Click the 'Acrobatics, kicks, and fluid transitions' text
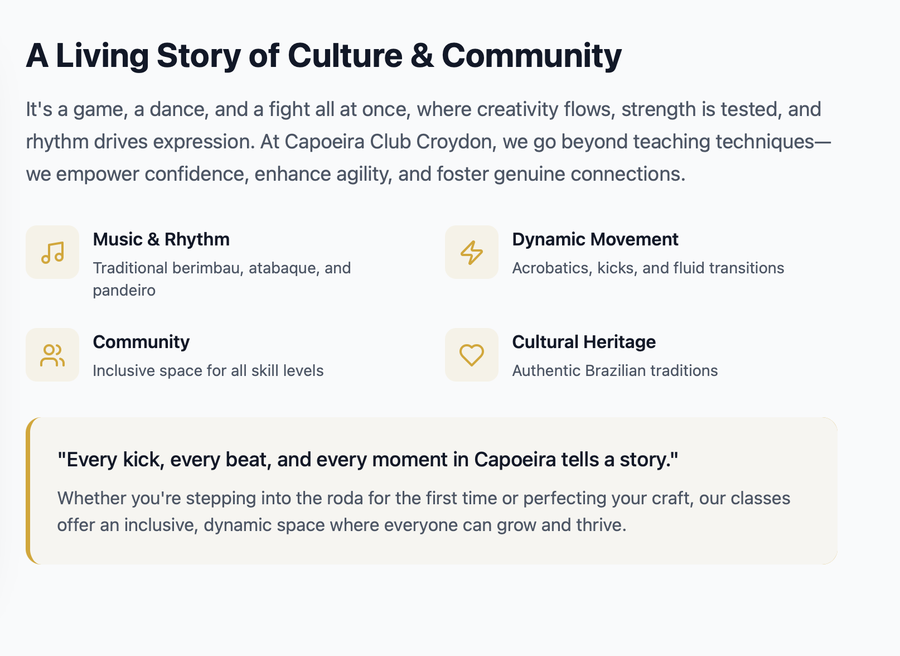Viewport: 900px width, 656px height. pos(648,268)
